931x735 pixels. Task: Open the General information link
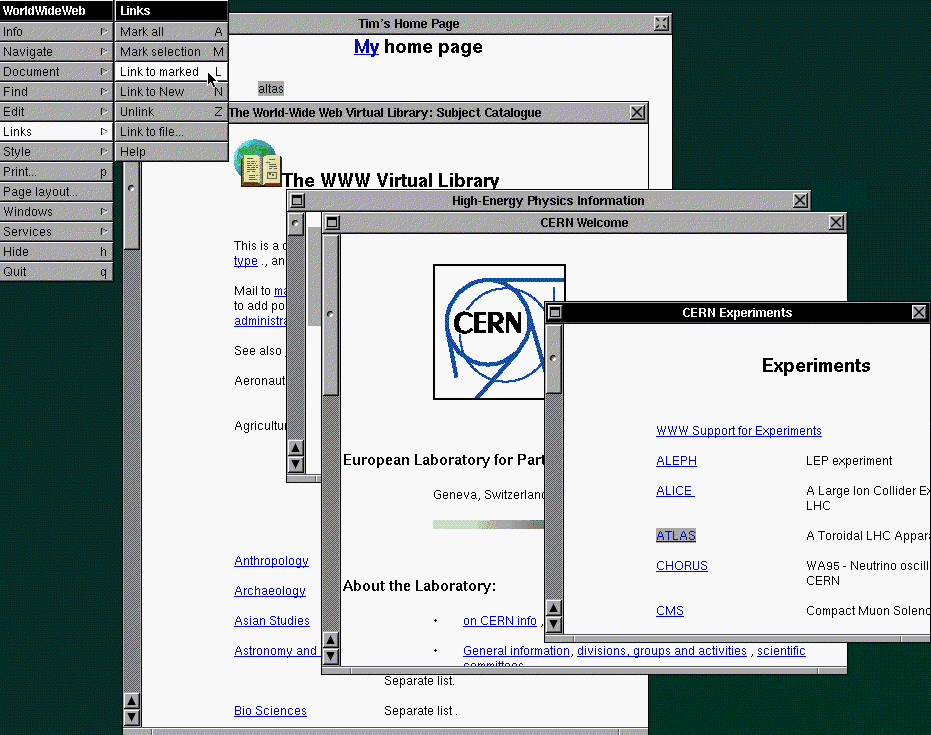pos(517,651)
